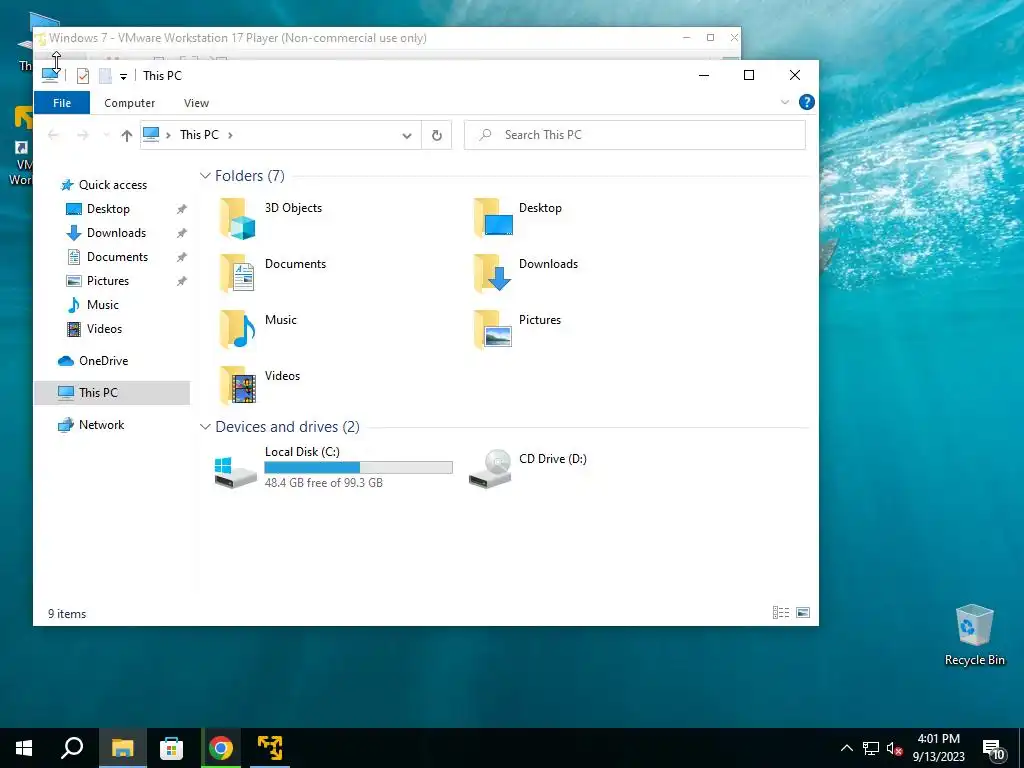1024x768 pixels.
Task: Select the CD Drive (D:) icon
Action: (490, 468)
